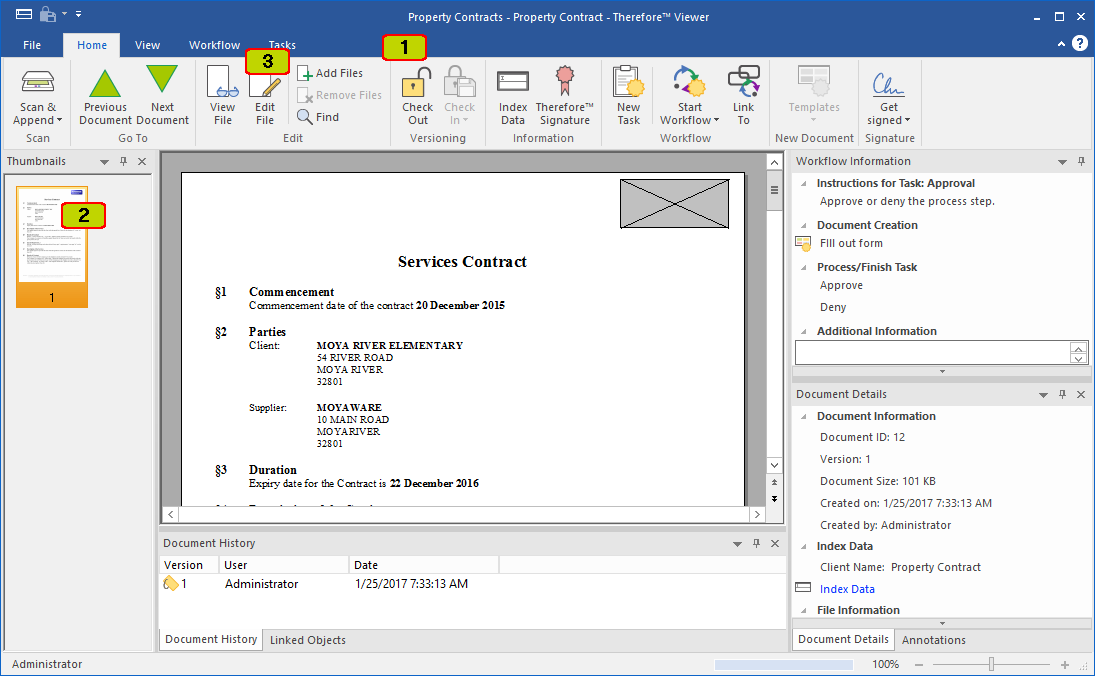Image resolution: width=1095 pixels, height=676 pixels.
Task: Pin the Document History panel
Action: pyautogui.click(x=756, y=543)
